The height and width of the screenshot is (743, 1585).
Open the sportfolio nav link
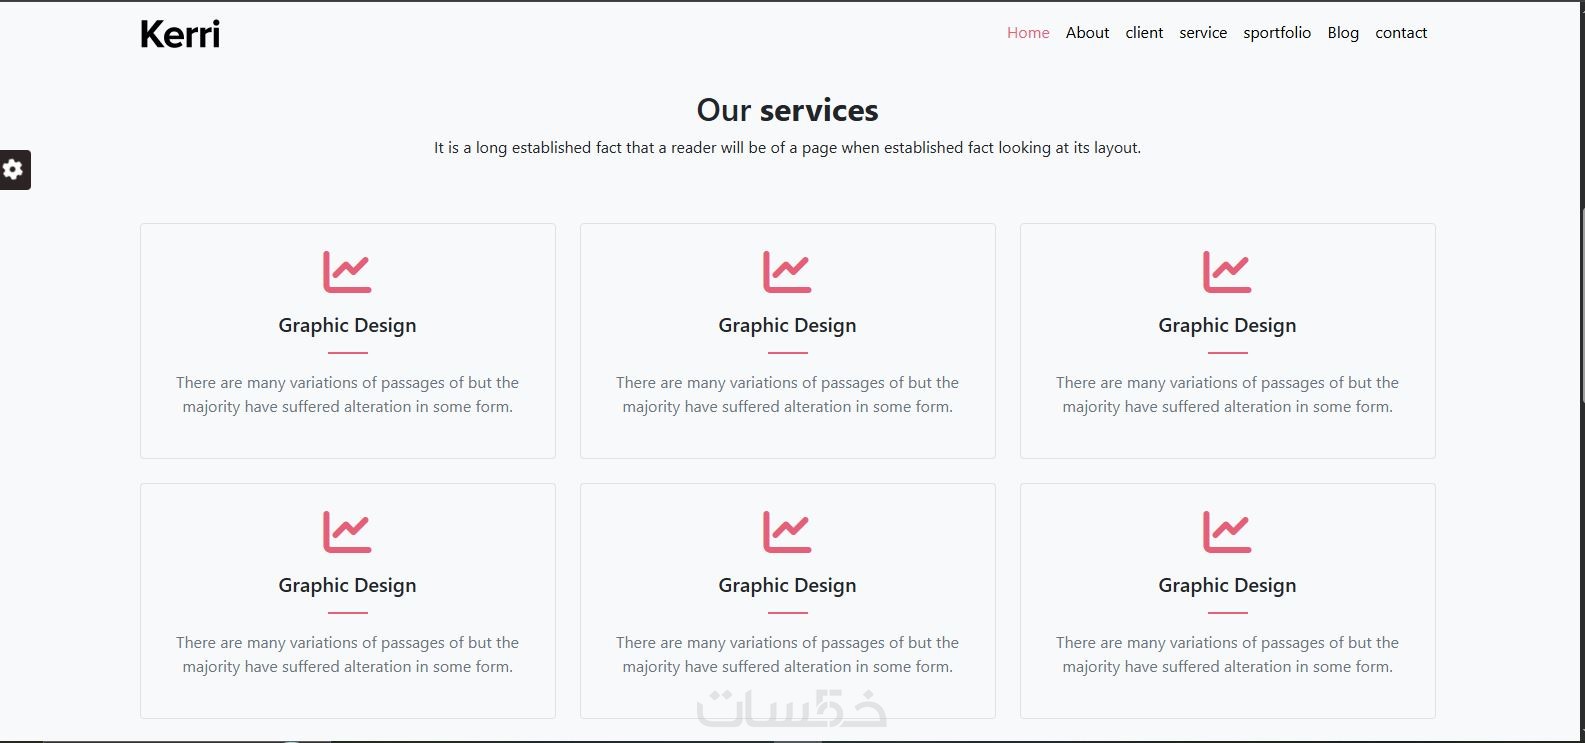click(1277, 33)
